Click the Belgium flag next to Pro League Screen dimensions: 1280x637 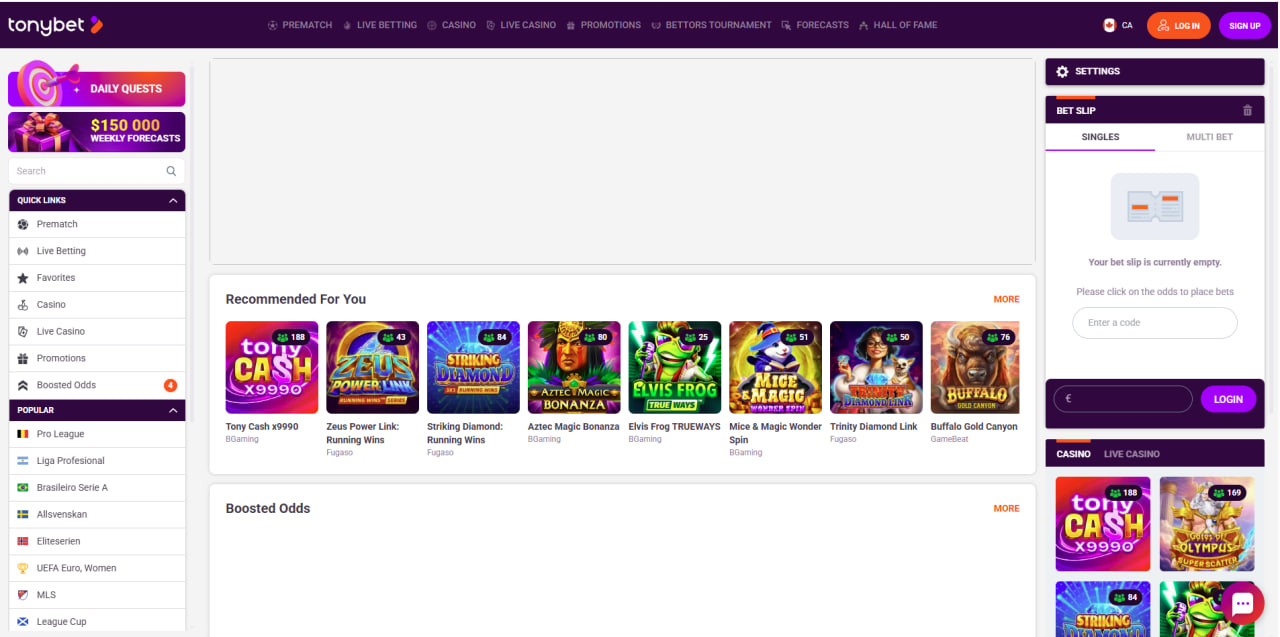tap(23, 434)
